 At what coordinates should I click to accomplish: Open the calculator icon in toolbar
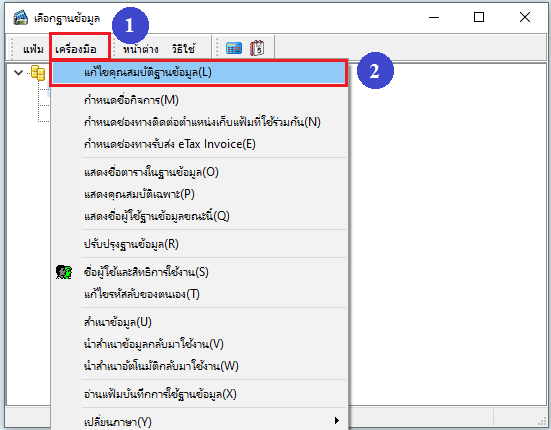[234, 48]
